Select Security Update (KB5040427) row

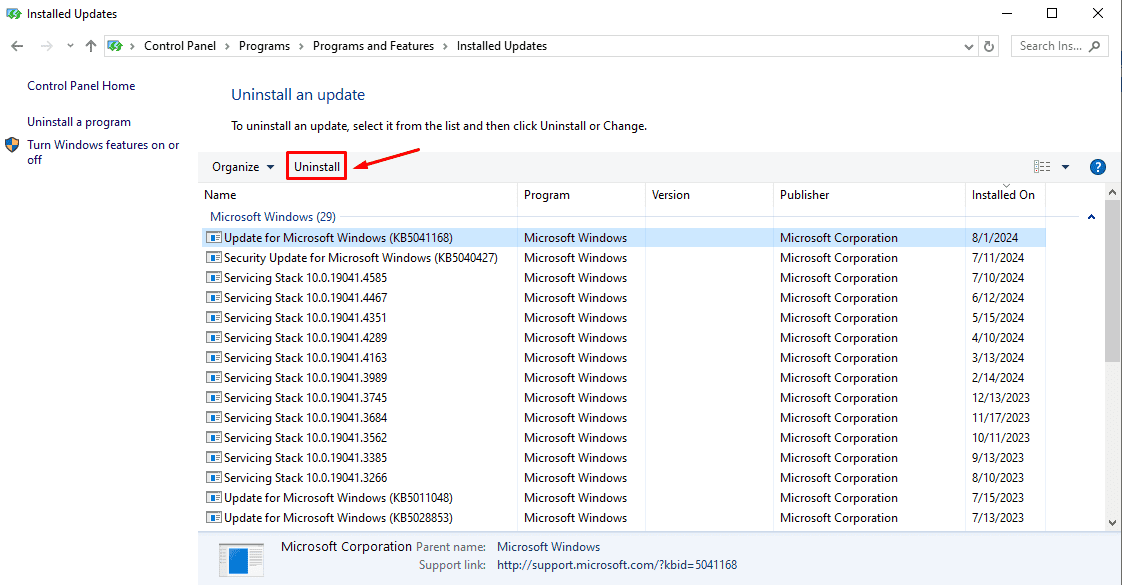point(624,257)
